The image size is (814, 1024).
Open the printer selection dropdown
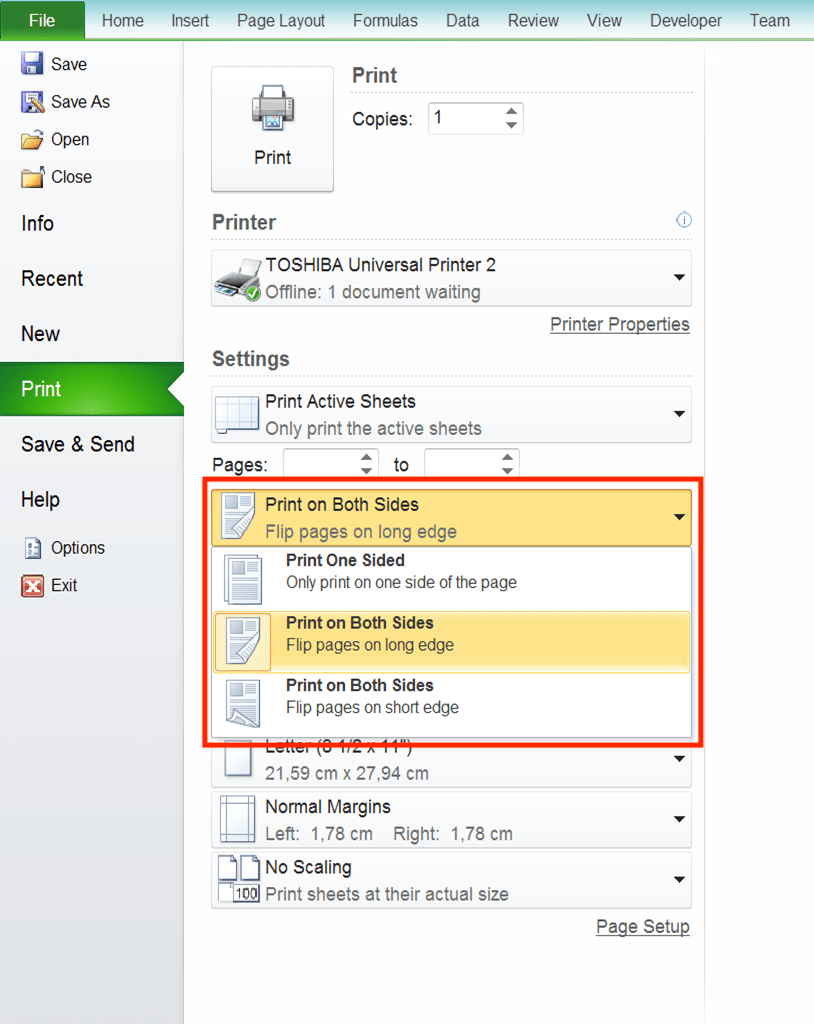coord(679,278)
